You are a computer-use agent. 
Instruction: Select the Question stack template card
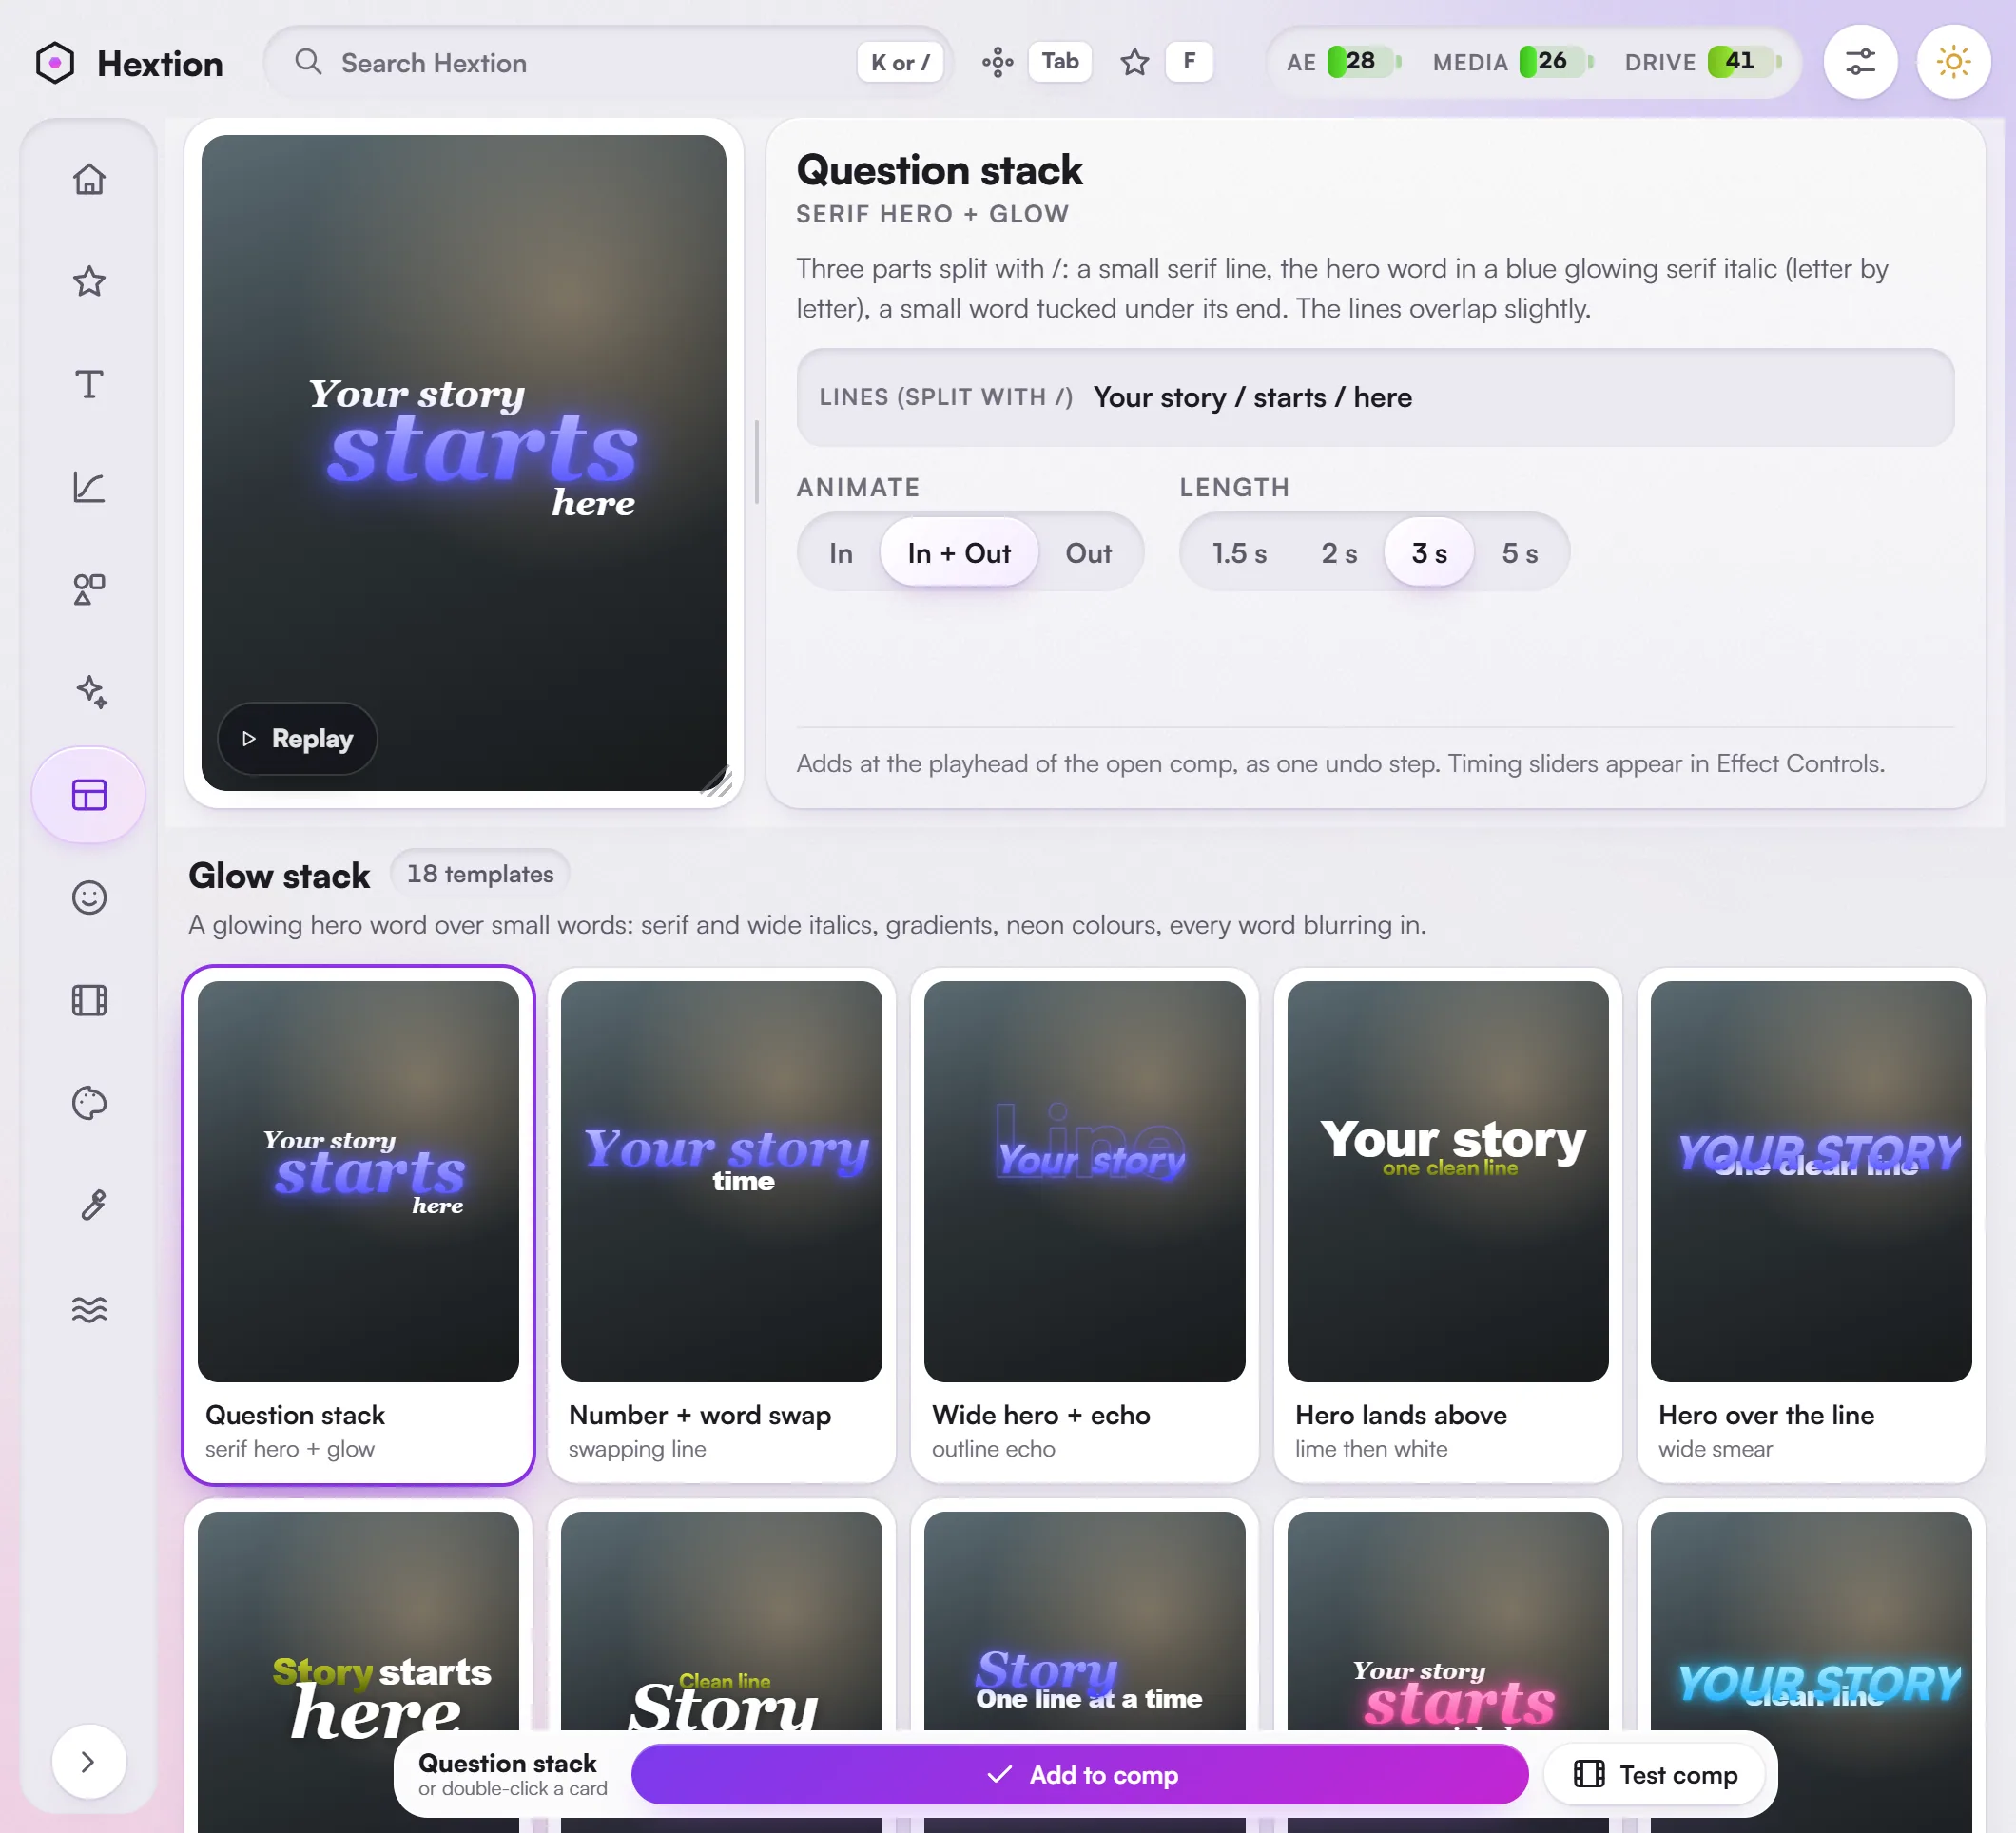358,1224
